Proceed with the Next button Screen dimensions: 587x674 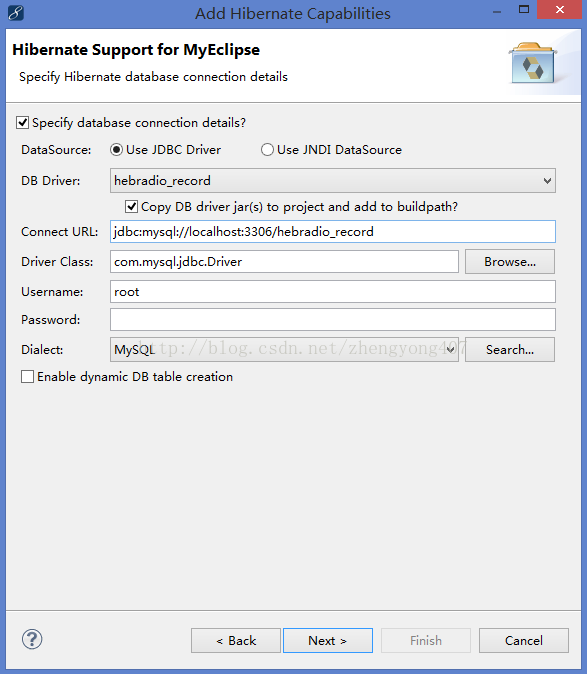pos(328,640)
